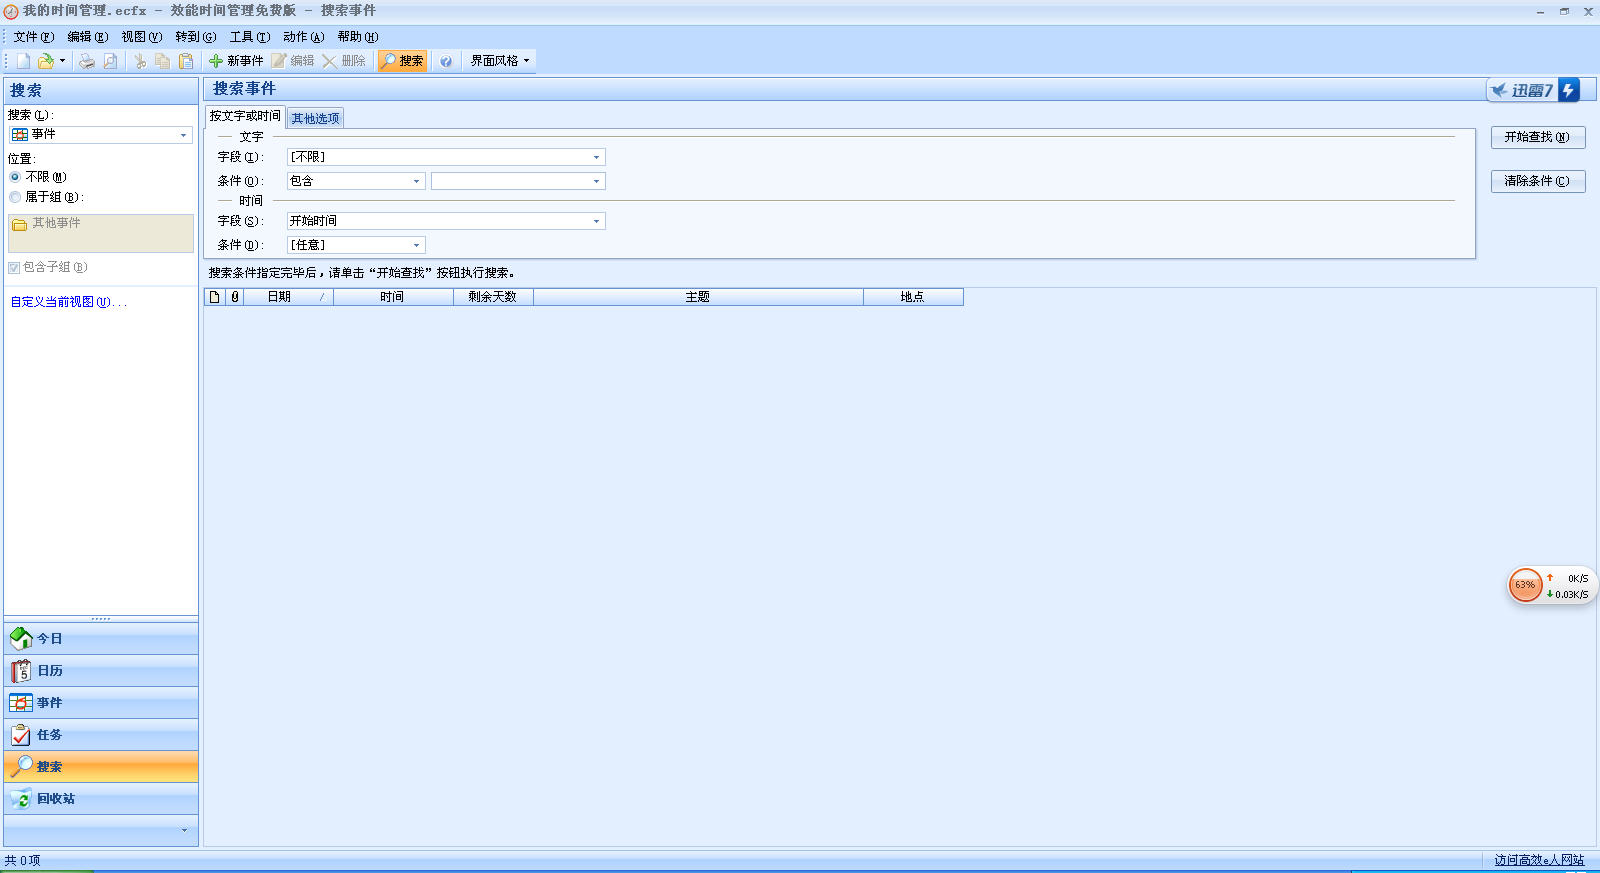
Task: Open the 视图(V) menu
Action: pos(142,37)
